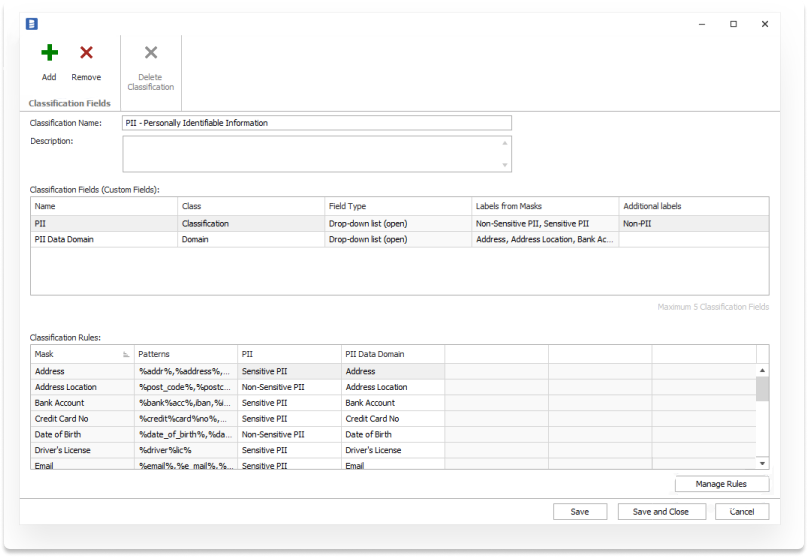Select PII value for Address rule
Viewport: 808px width, 557px height.
pyautogui.click(x=288, y=371)
